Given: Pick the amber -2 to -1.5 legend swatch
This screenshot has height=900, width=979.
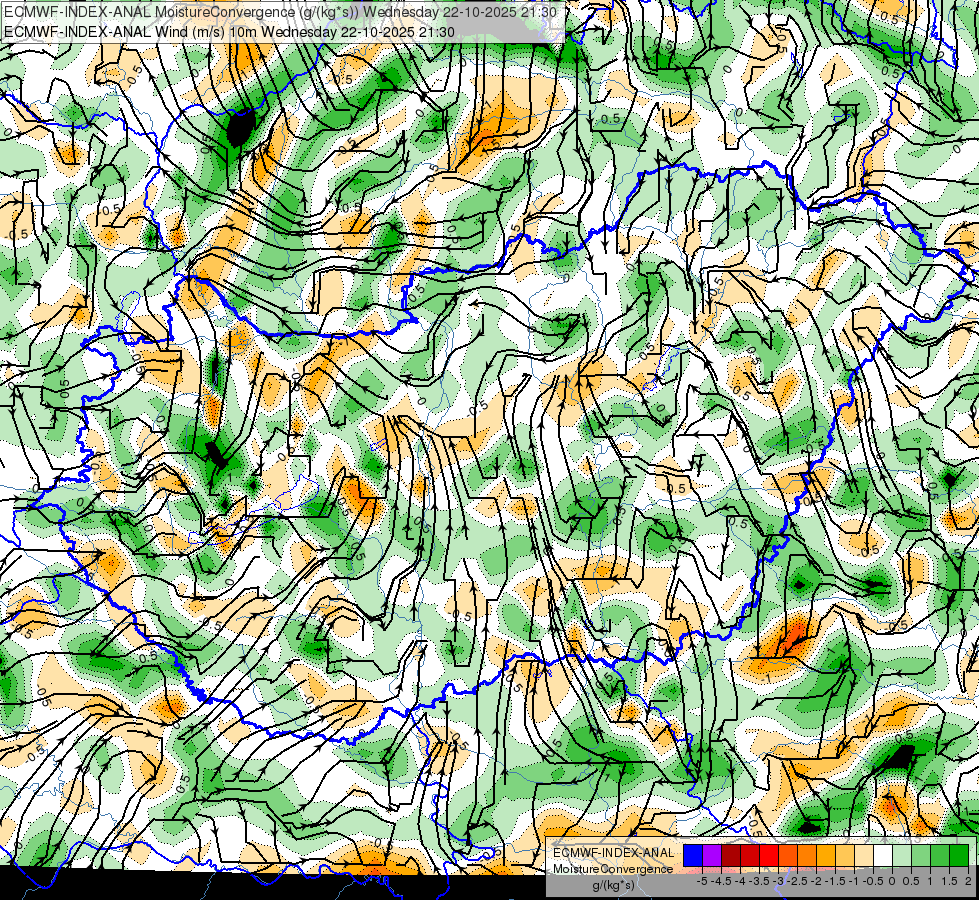Looking at the screenshot, I should [826, 855].
